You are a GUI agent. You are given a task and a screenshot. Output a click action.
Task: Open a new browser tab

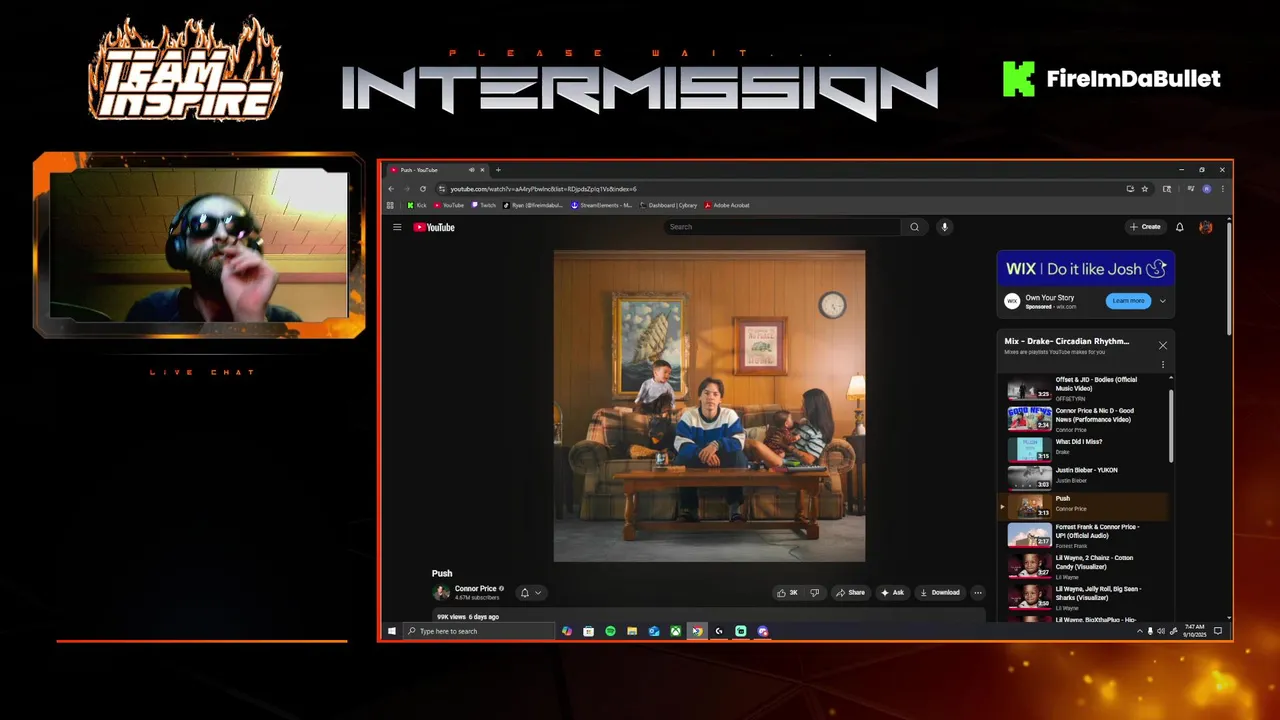click(x=498, y=170)
